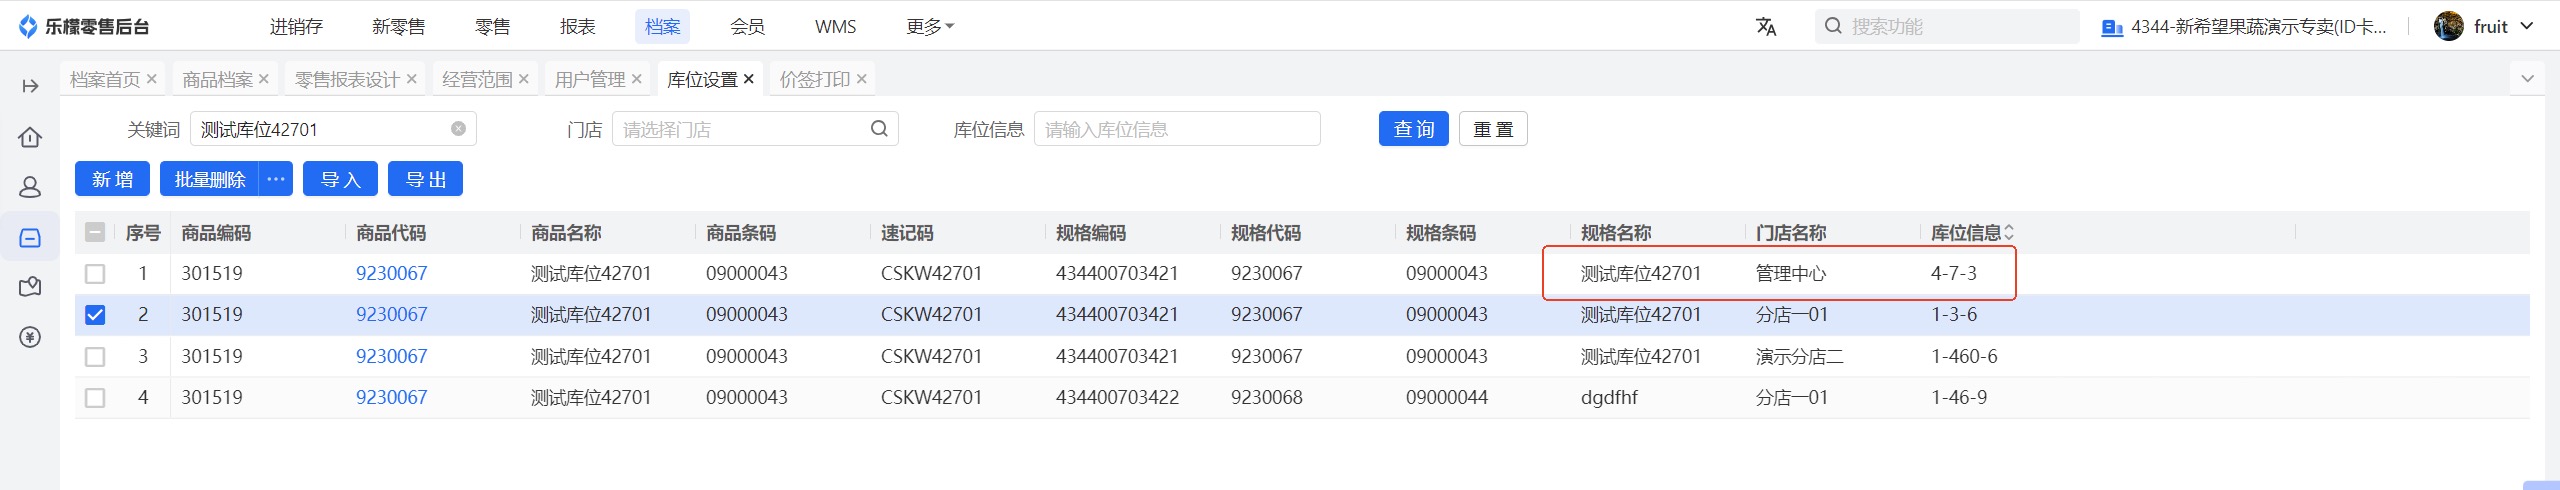Close the 价签打印 tab
The image size is (2560, 490).
(861, 79)
